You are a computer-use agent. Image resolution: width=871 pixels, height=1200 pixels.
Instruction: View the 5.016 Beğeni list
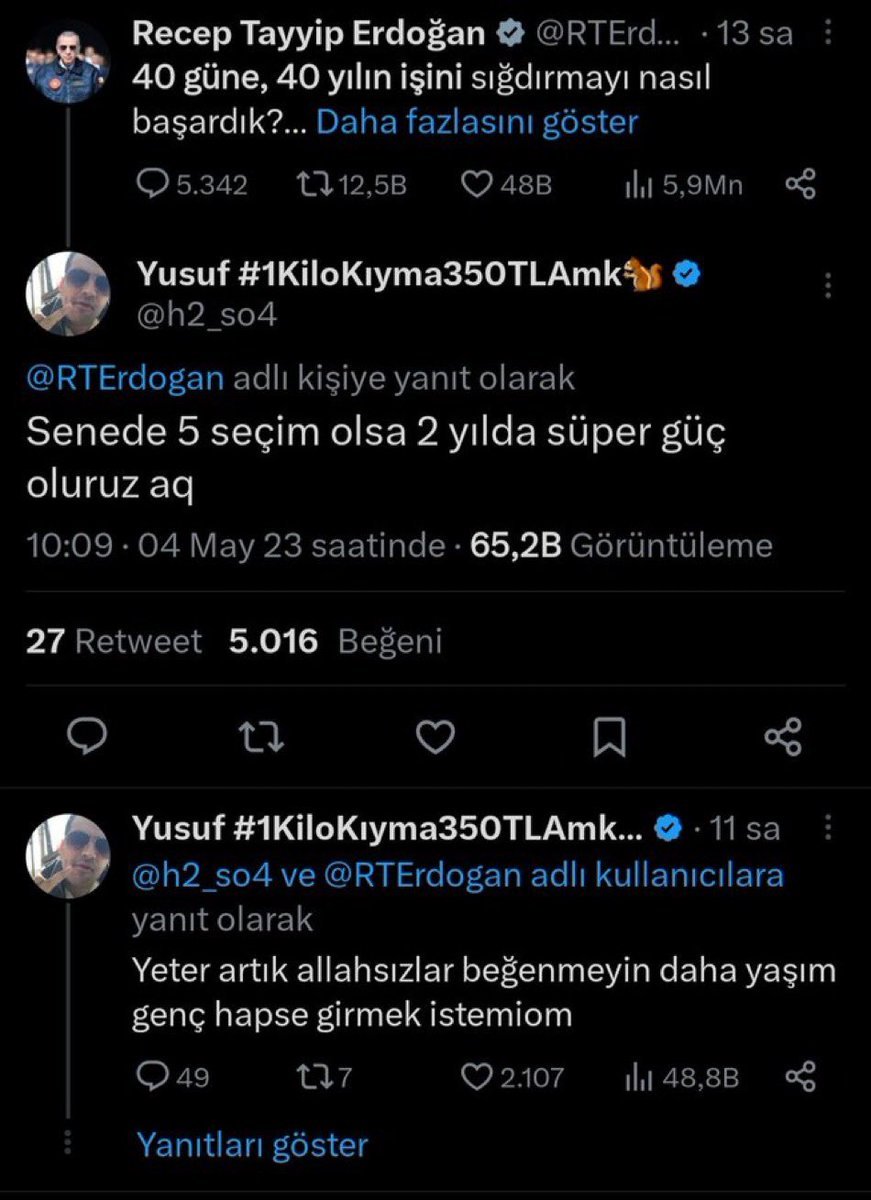pos(335,641)
